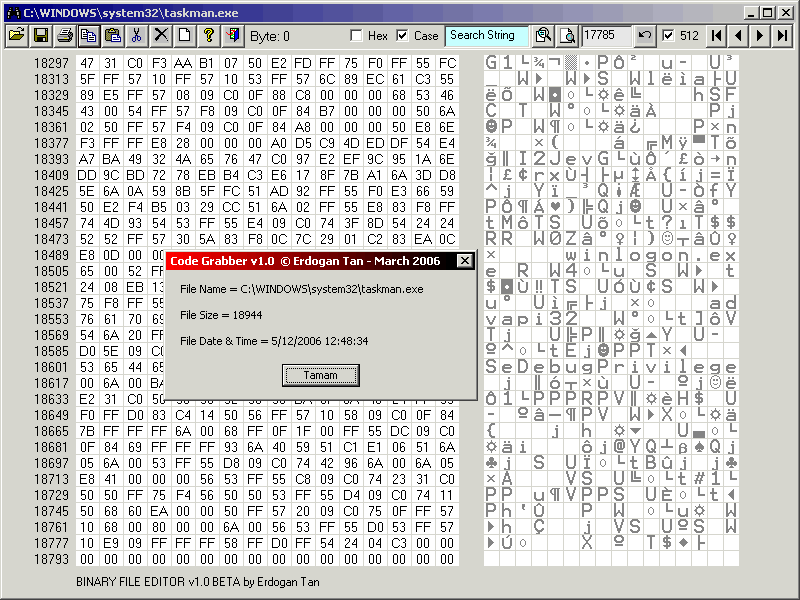The height and width of the screenshot is (600, 800).
Task: Save the file with the floppy disk icon
Action: click(41, 35)
